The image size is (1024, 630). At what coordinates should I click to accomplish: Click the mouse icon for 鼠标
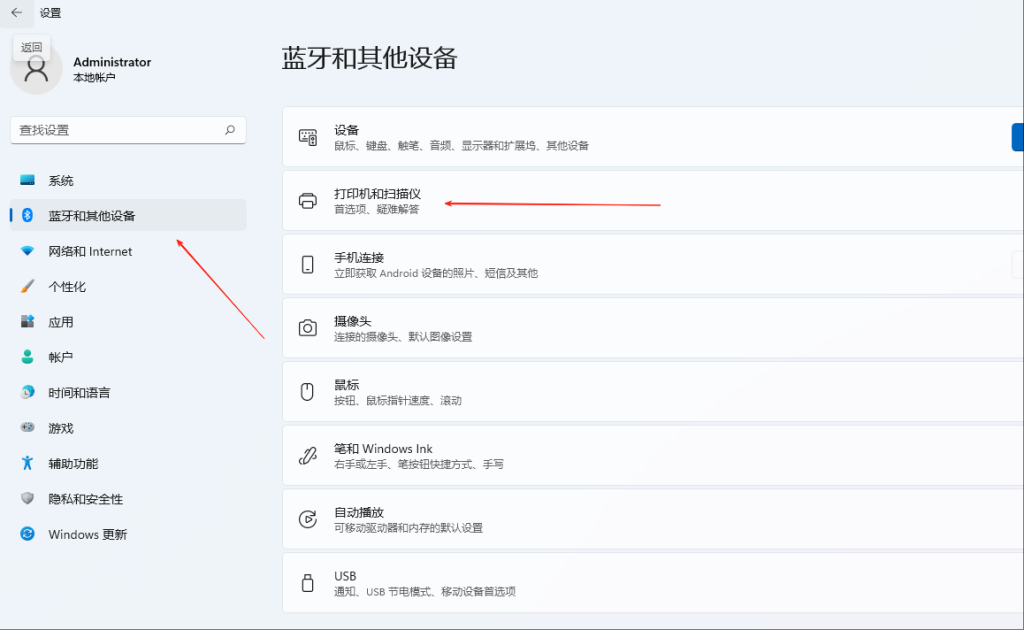point(307,392)
